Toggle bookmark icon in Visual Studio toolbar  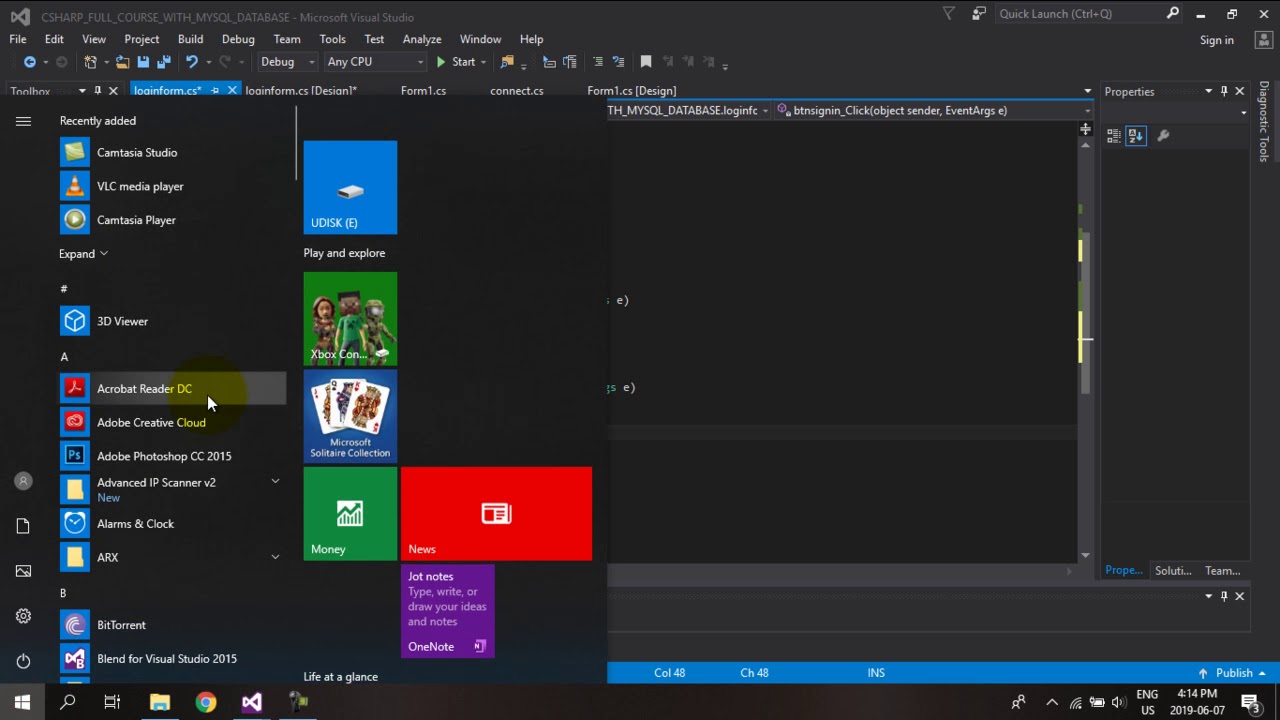pyautogui.click(x=646, y=62)
